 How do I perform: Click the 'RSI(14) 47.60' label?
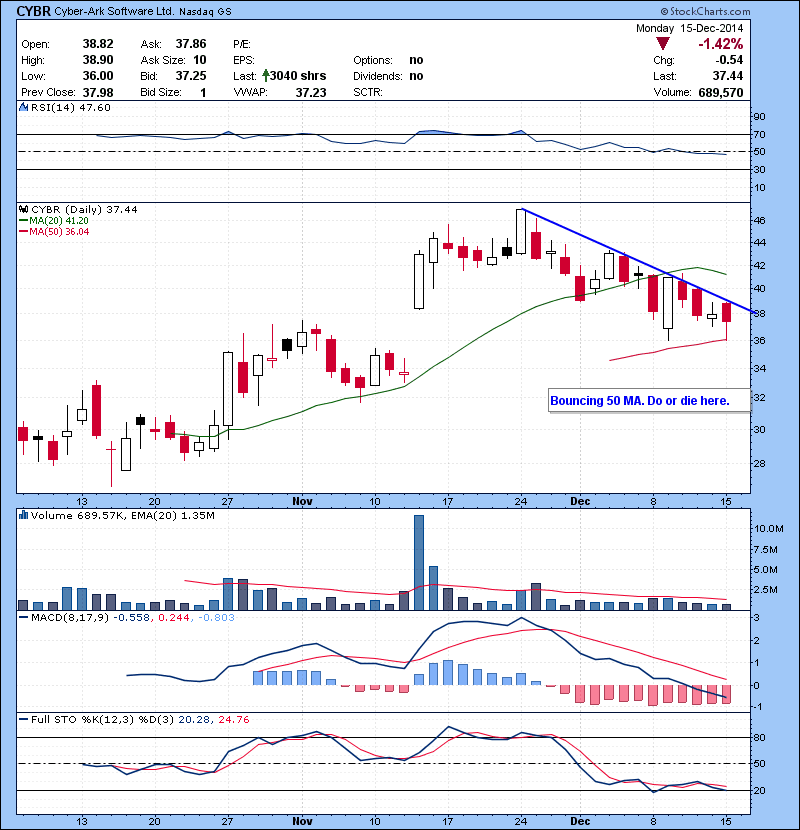(71, 107)
